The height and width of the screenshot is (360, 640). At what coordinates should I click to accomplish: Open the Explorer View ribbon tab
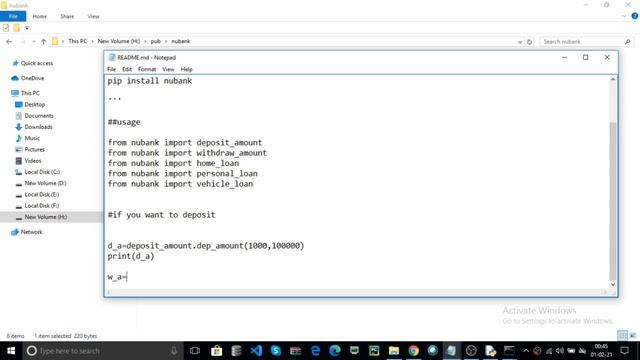pos(93,16)
